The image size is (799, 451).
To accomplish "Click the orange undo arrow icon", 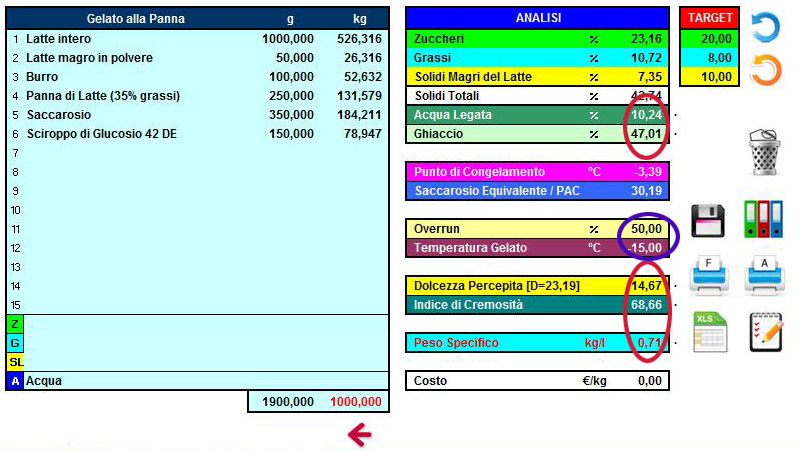I will [x=765, y=72].
